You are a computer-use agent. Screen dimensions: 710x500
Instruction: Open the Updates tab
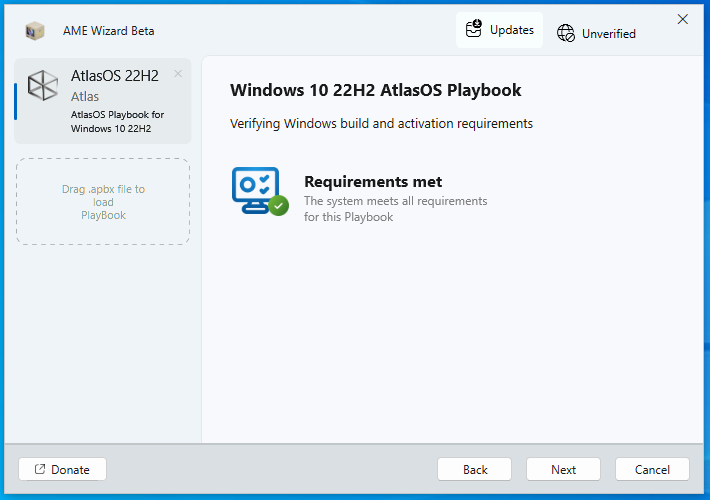point(500,30)
